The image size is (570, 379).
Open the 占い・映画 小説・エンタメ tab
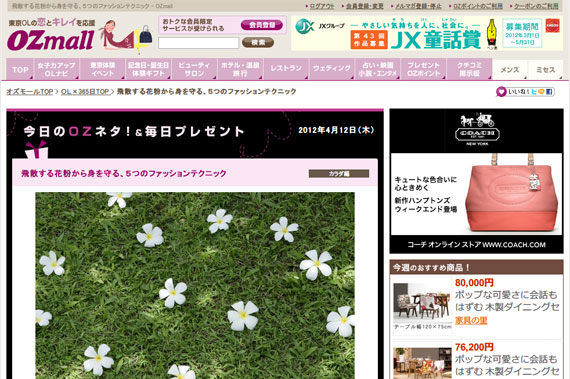point(378,69)
